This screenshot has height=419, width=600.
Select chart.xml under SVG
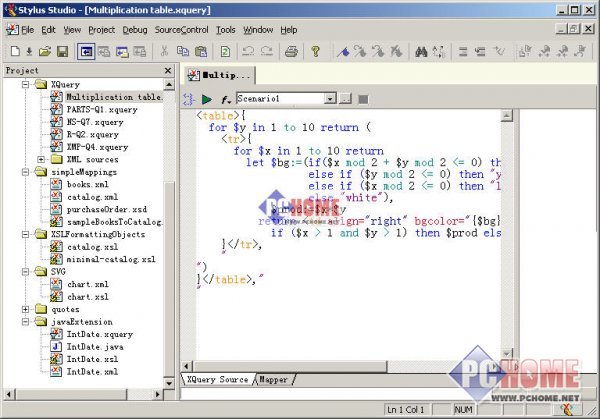[x=88, y=284]
